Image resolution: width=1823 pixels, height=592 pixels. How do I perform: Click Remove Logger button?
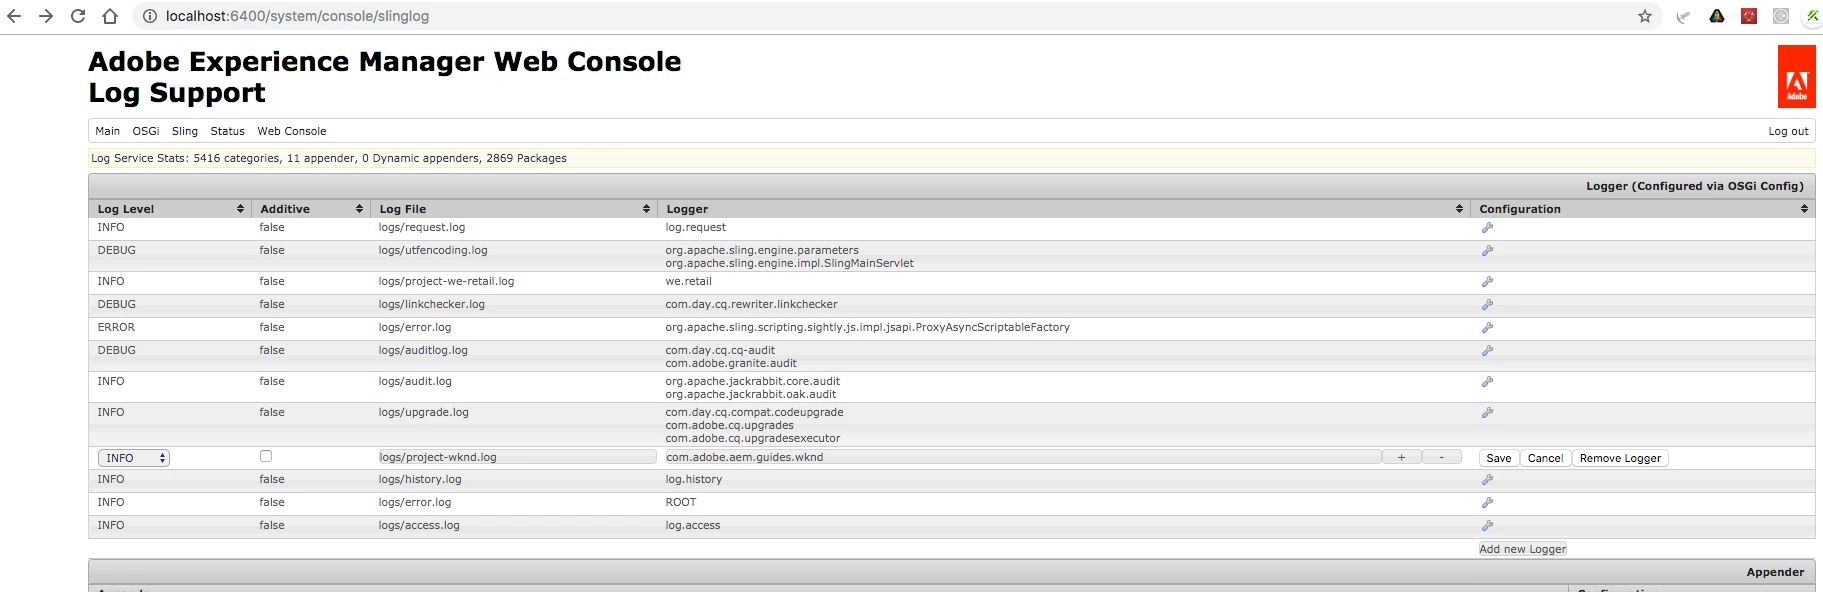tap(1620, 458)
